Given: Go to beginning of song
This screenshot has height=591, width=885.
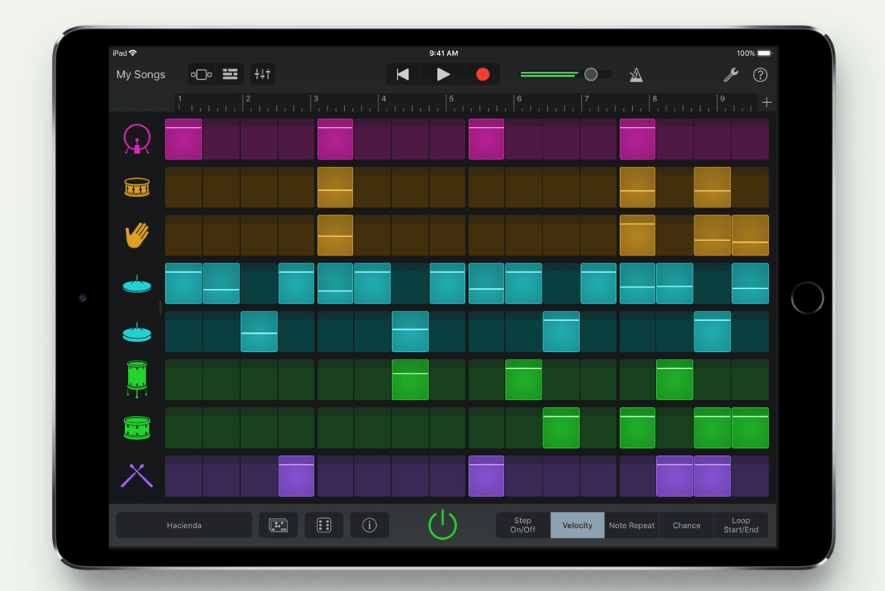Looking at the screenshot, I should 402,75.
